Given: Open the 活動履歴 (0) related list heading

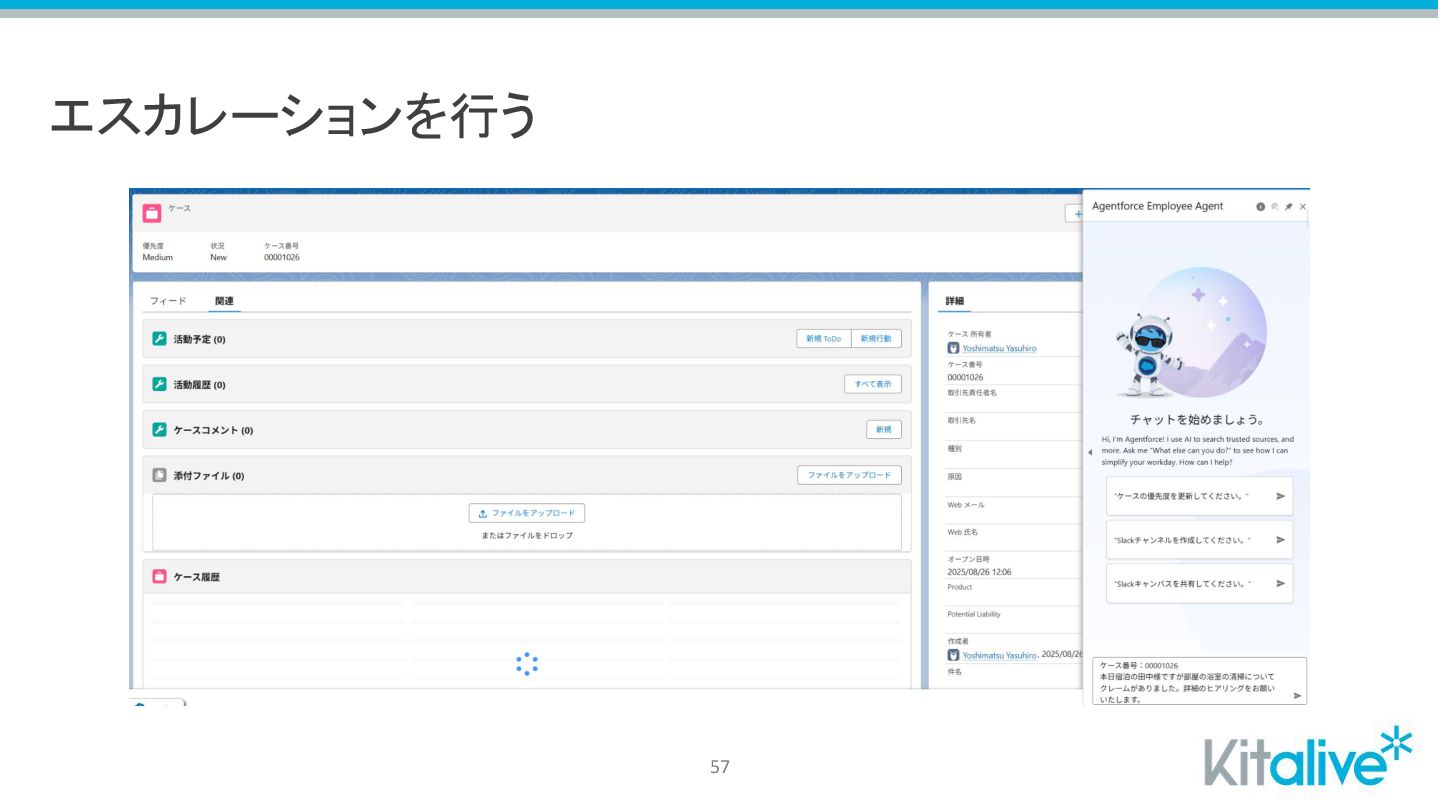Looking at the screenshot, I should (200, 384).
